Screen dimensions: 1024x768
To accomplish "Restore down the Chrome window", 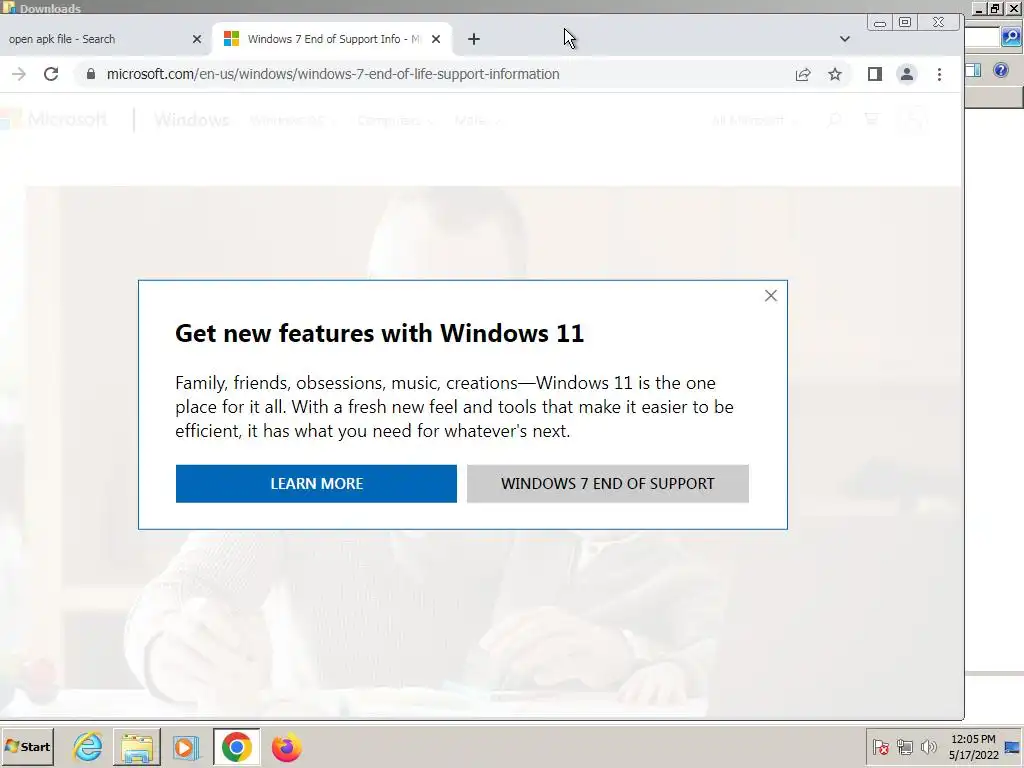I will click(x=904, y=23).
